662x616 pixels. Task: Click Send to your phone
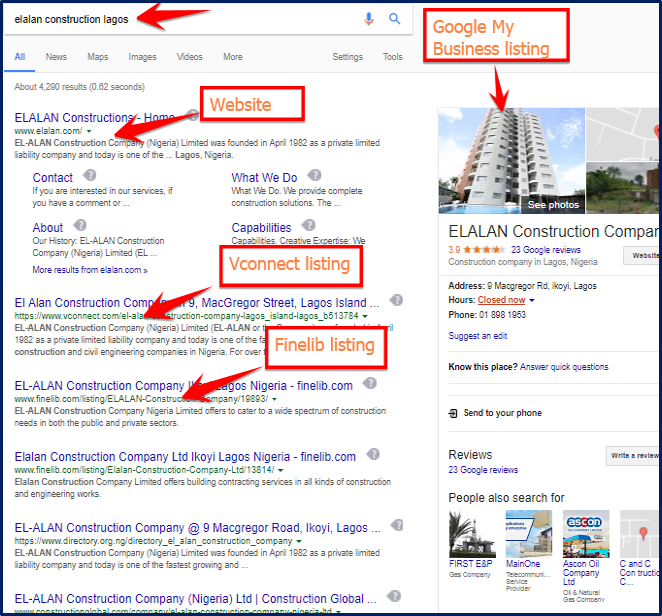(502, 413)
